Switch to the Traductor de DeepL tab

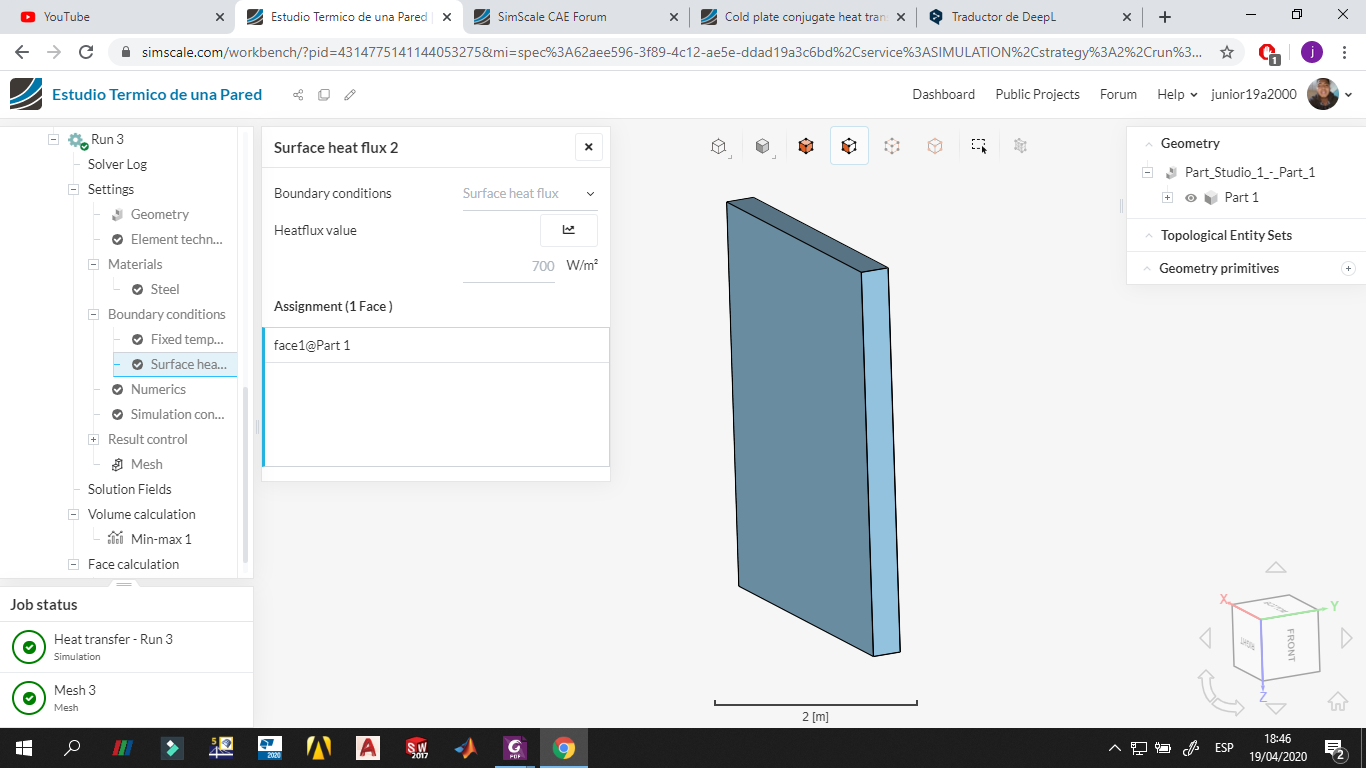click(x=1030, y=17)
